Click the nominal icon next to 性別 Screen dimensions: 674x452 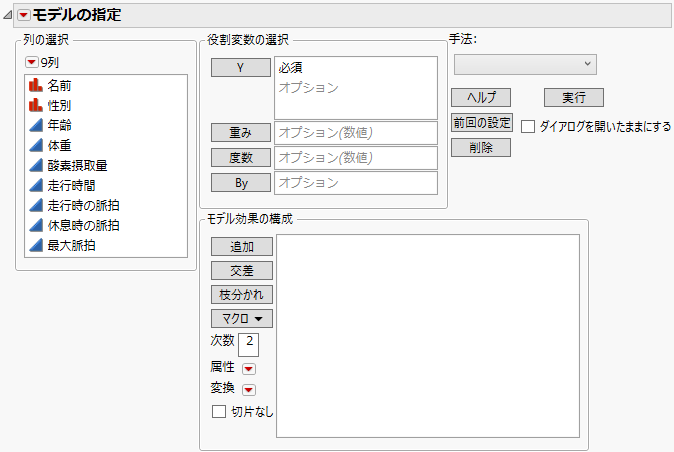coord(34,105)
